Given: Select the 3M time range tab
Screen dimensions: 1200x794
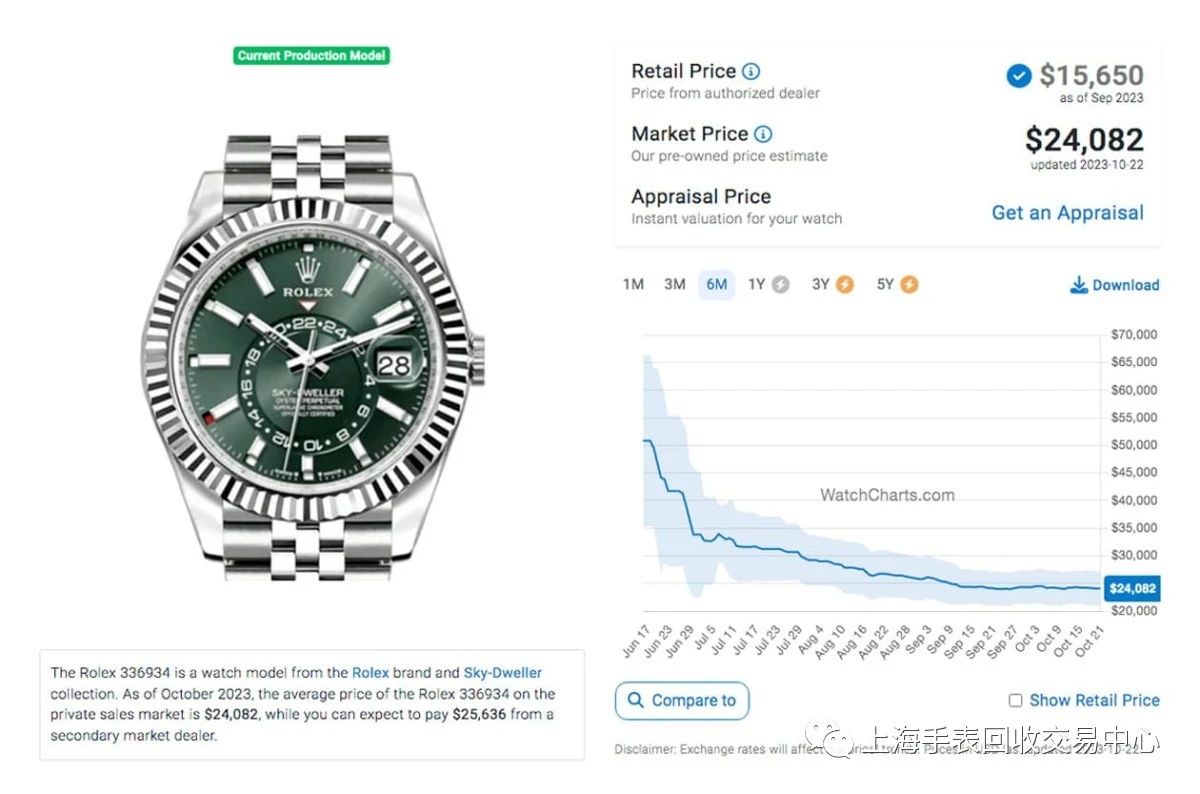Looking at the screenshot, I should coord(675,285).
